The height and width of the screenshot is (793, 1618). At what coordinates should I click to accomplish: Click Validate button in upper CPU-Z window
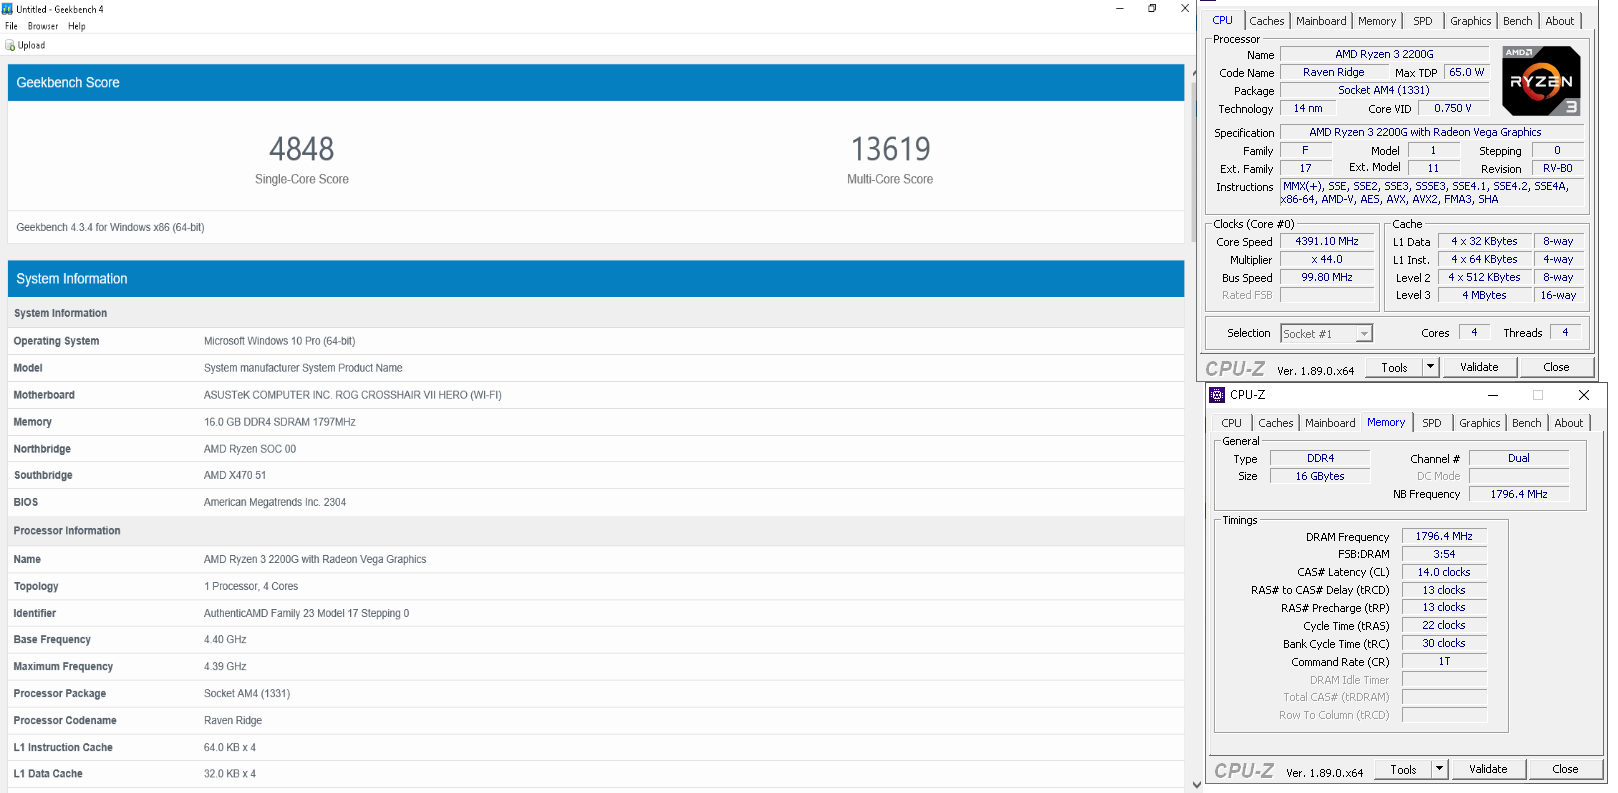click(x=1479, y=367)
